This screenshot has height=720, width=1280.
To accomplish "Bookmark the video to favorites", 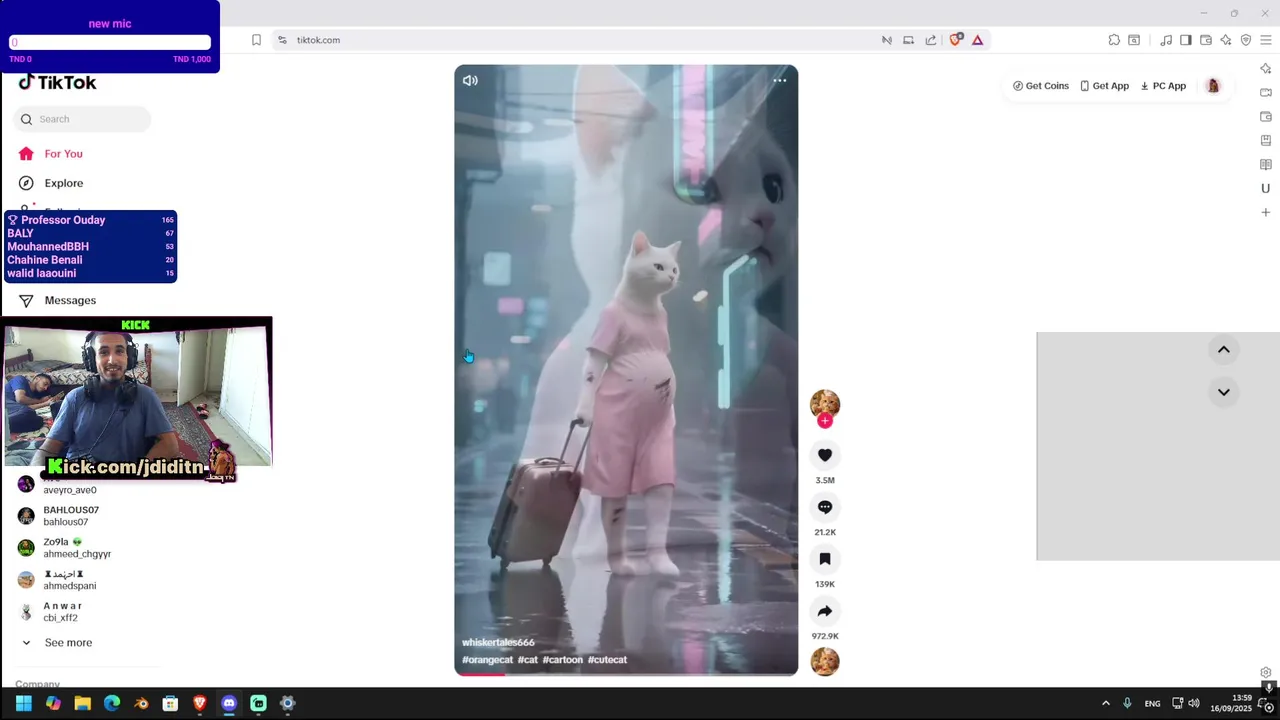I will tap(825, 559).
